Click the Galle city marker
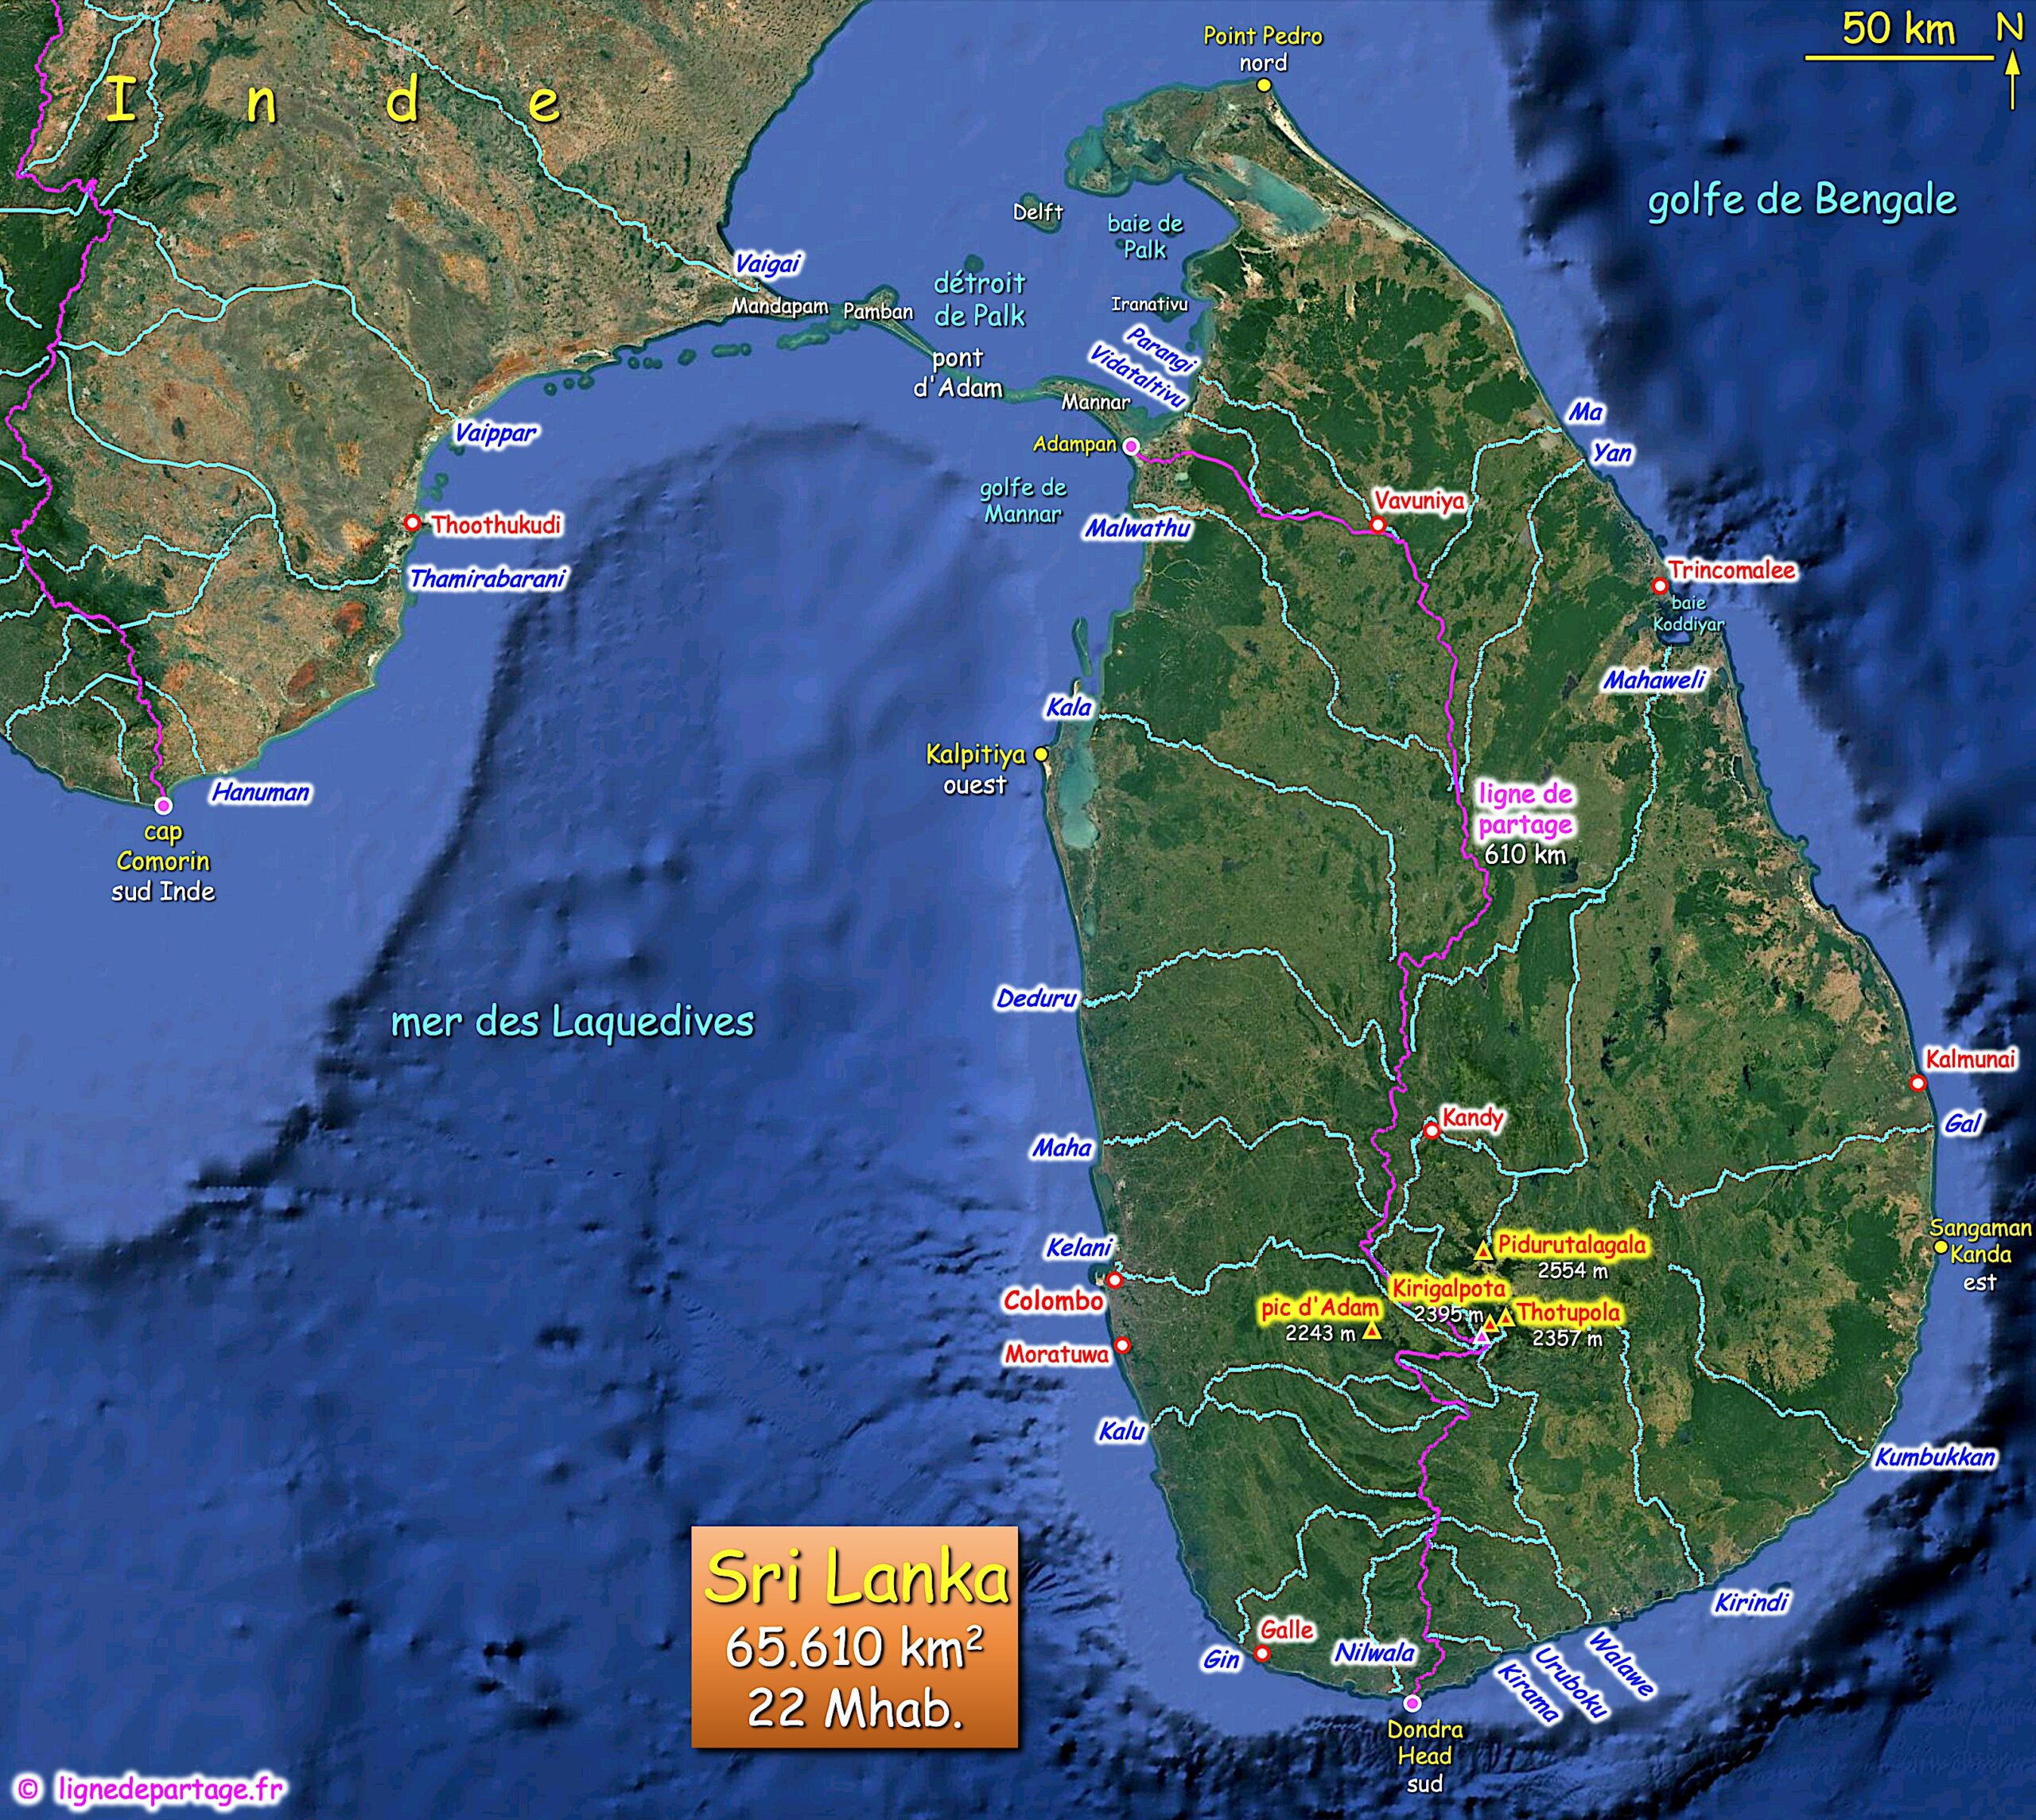The width and height of the screenshot is (2036, 1820). [1262, 1654]
